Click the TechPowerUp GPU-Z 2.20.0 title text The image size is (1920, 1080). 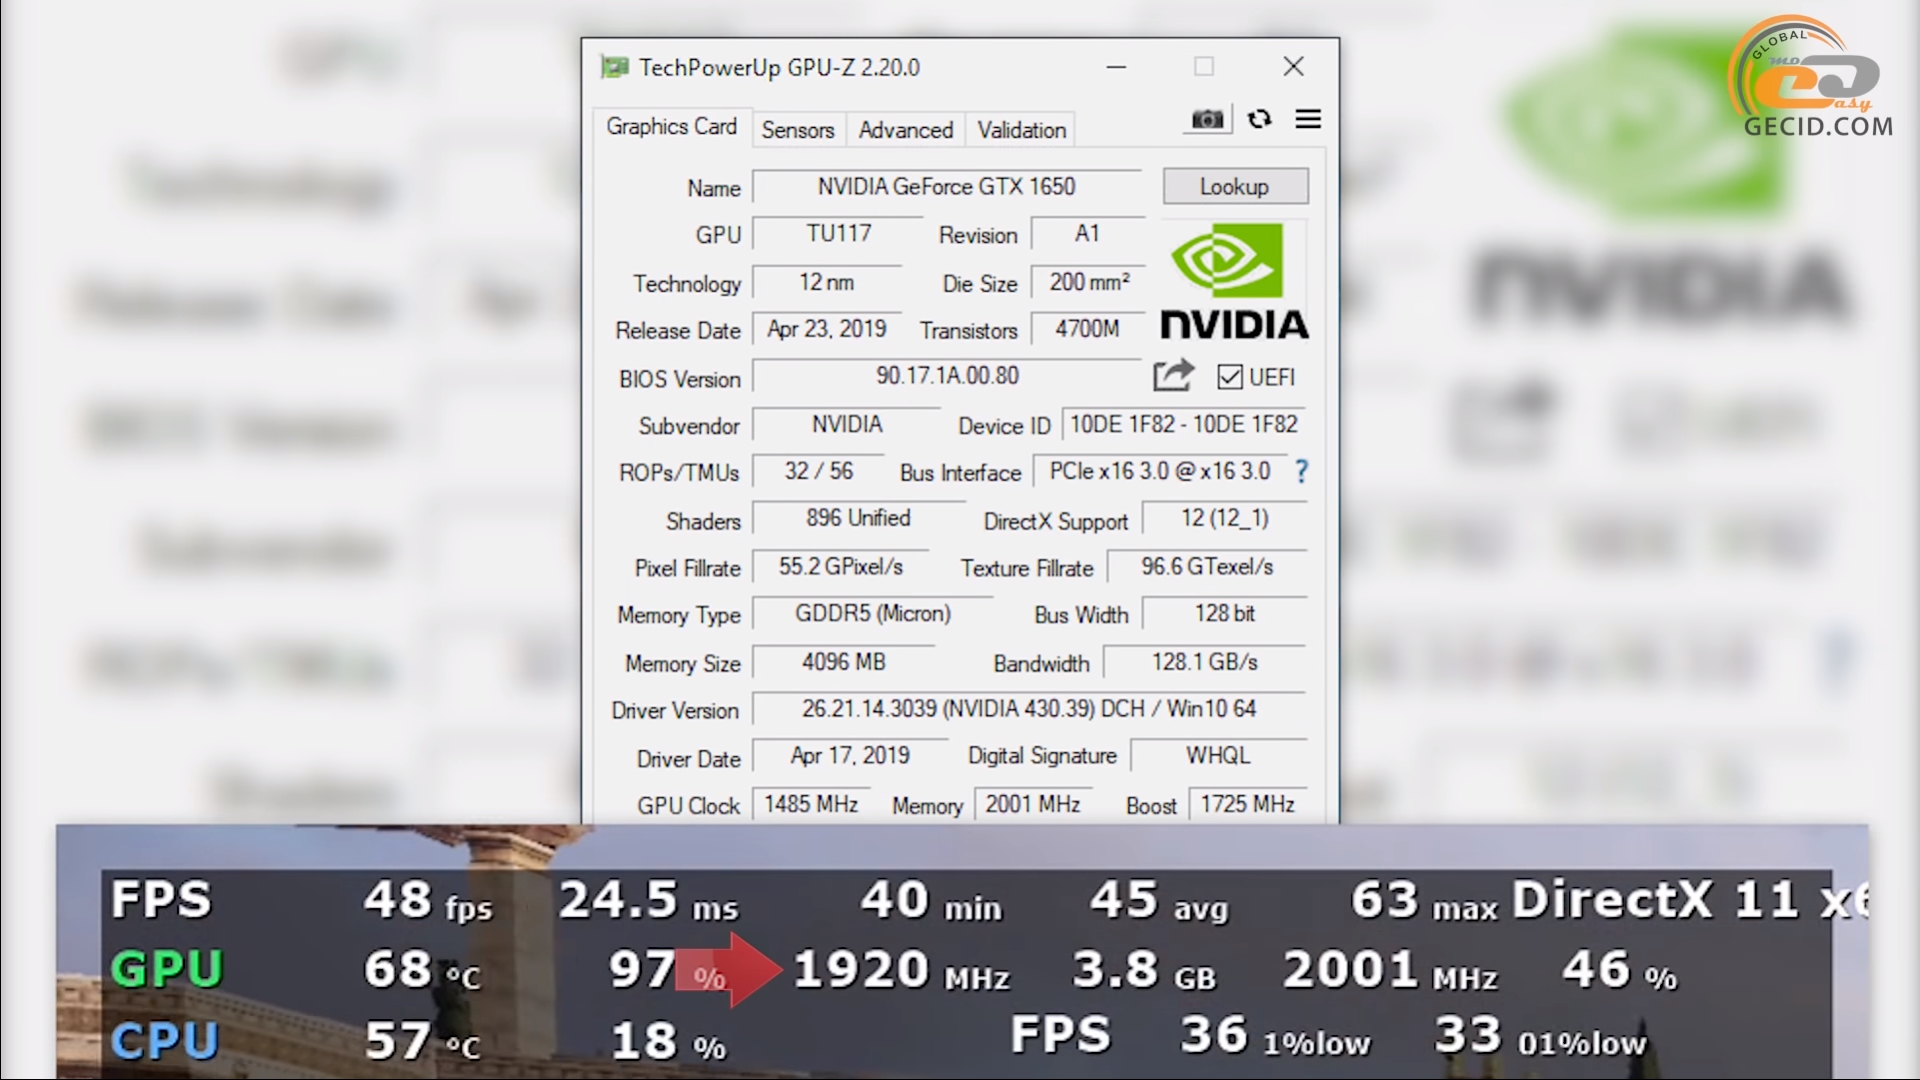[779, 68]
